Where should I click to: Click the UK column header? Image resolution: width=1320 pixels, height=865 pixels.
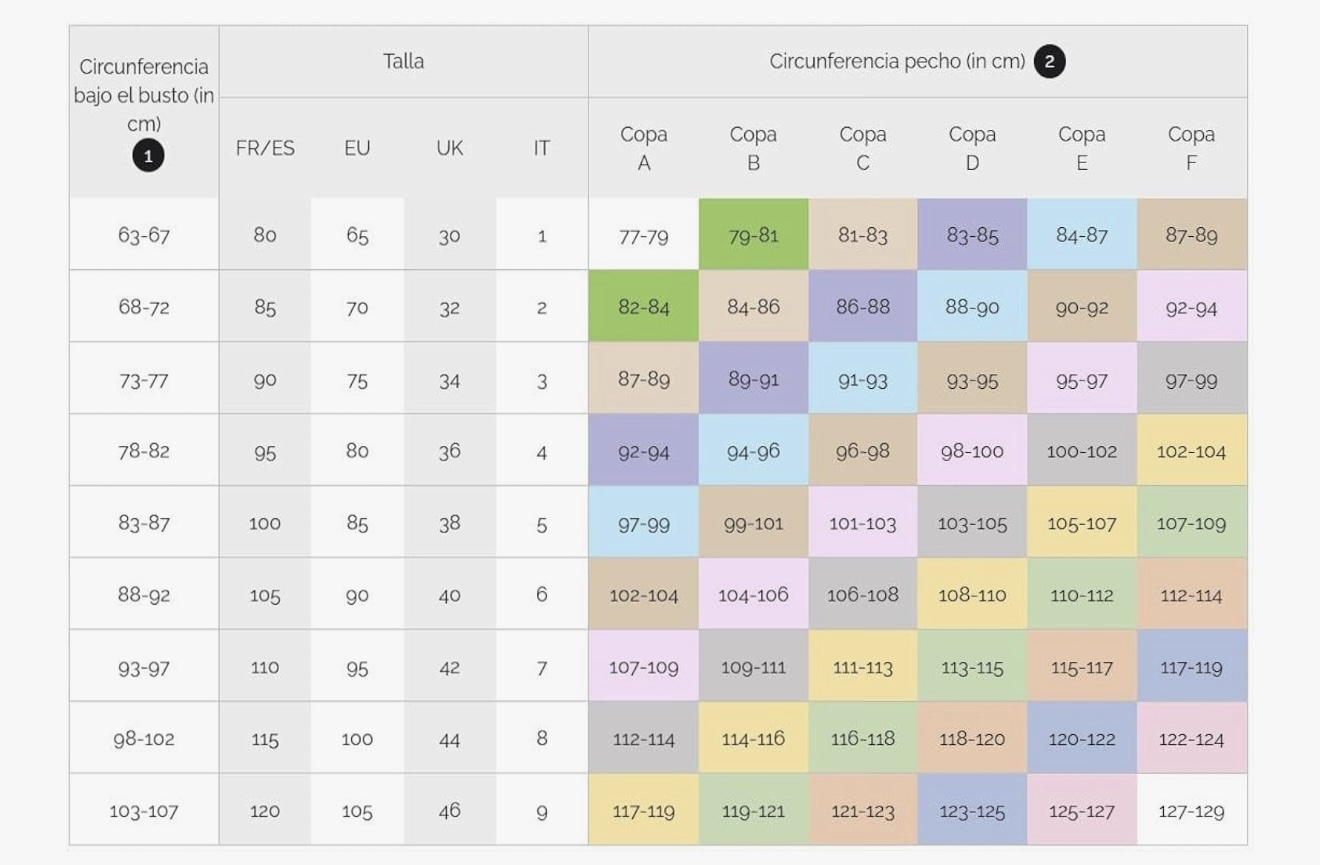[450, 148]
